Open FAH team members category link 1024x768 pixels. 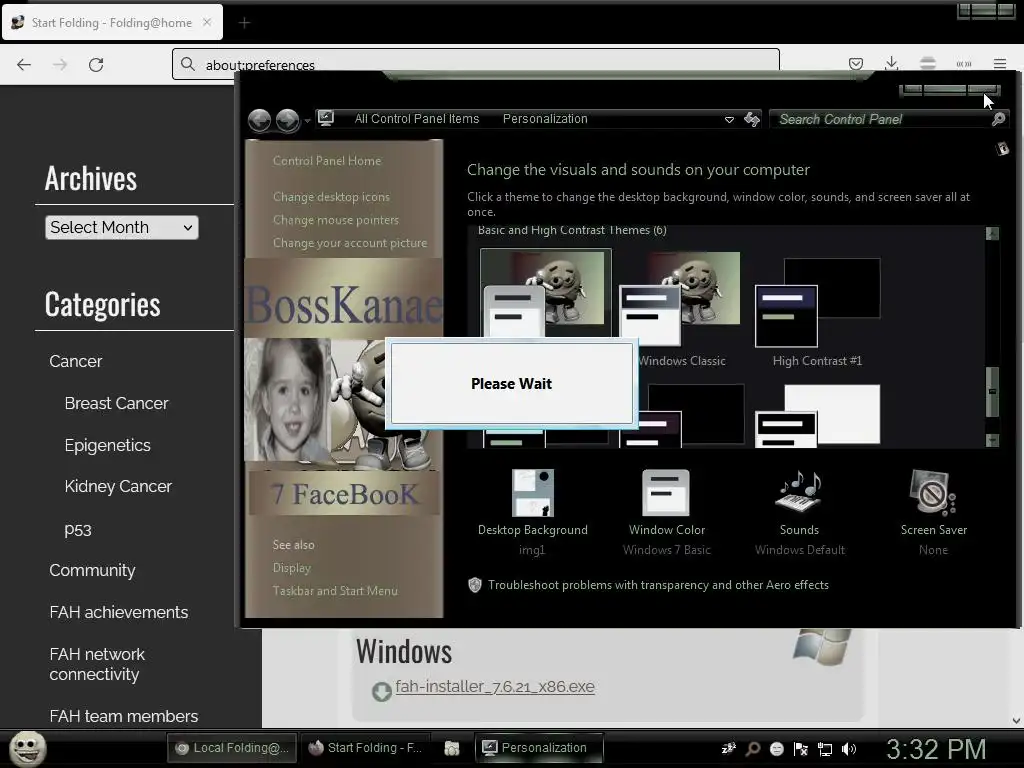pos(123,716)
